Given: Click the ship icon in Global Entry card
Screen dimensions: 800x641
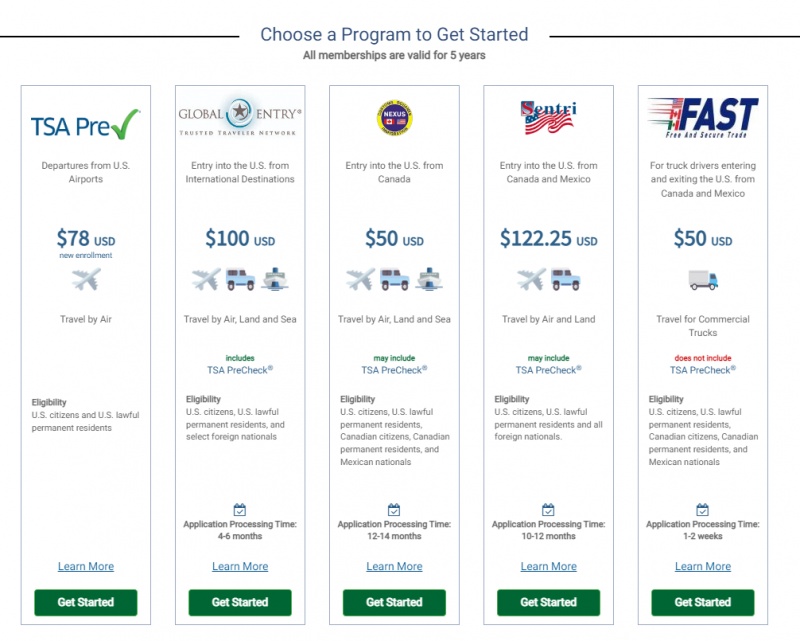Looking at the screenshot, I should click(x=275, y=279).
